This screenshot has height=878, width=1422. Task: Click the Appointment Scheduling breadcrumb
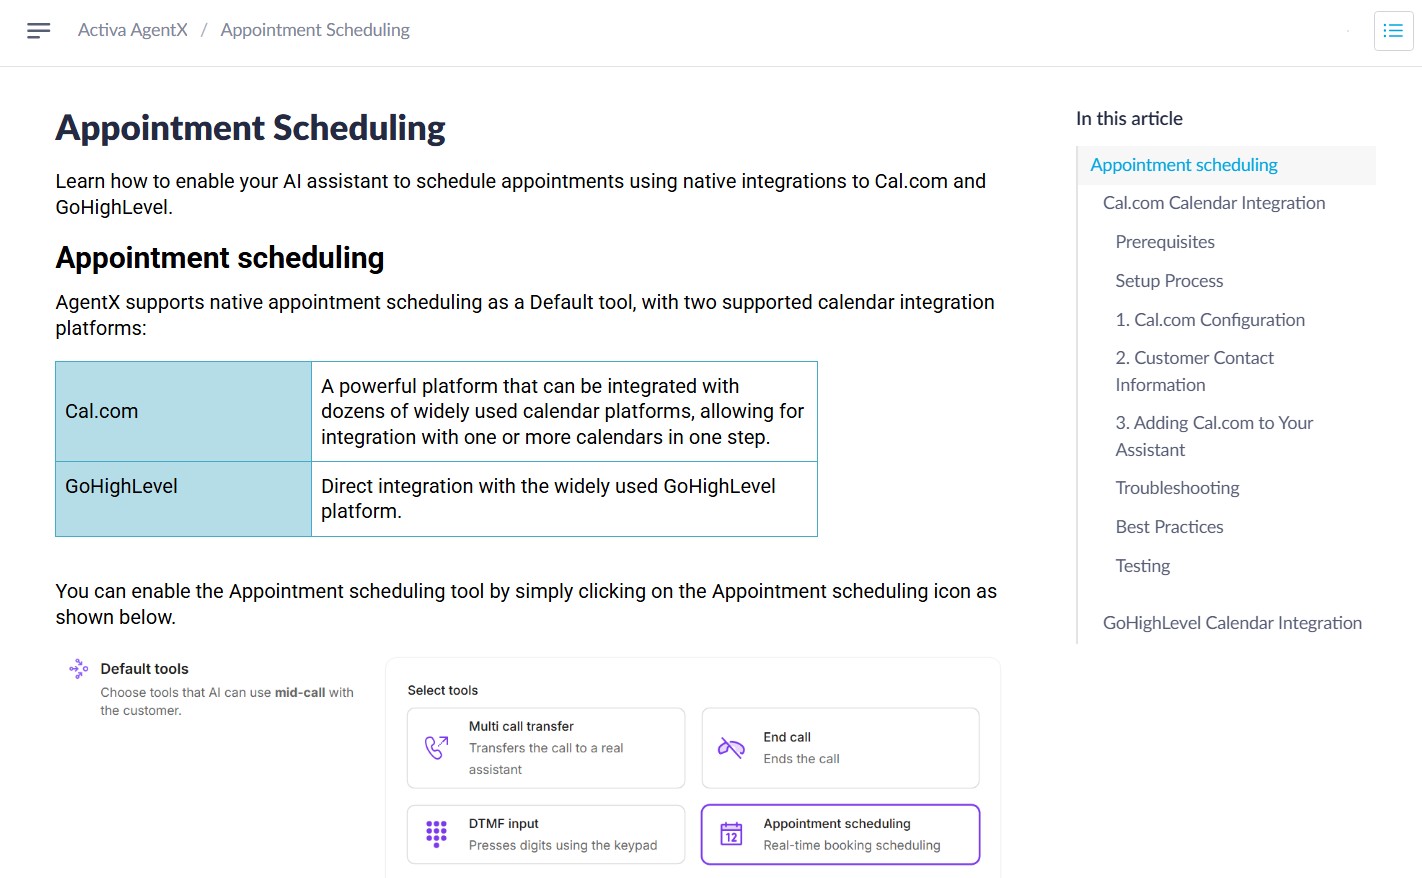click(315, 30)
